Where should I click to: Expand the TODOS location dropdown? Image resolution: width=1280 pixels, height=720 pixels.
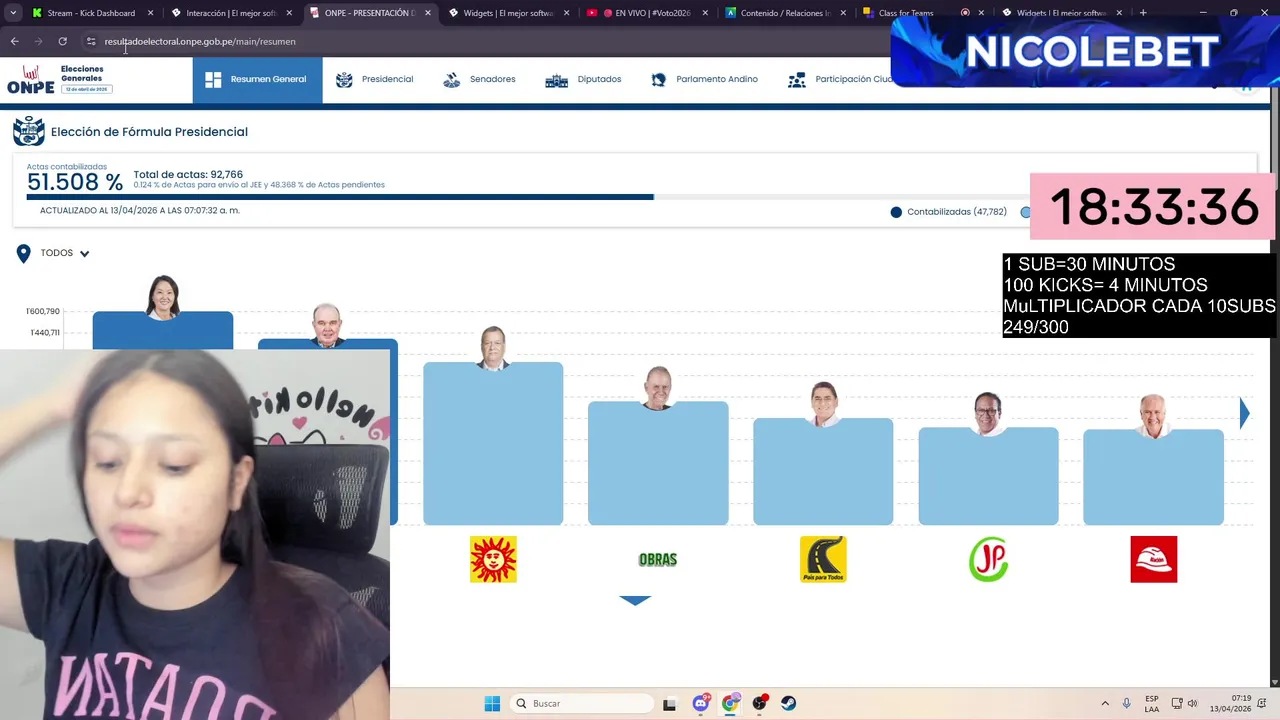(x=66, y=254)
